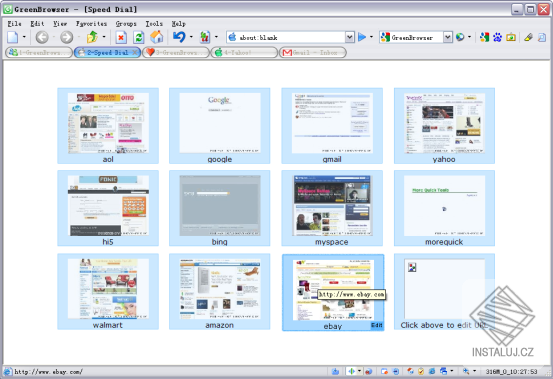Click the blue windows-stack status bar icon
553x379 pixels.
[x=444, y=371]
